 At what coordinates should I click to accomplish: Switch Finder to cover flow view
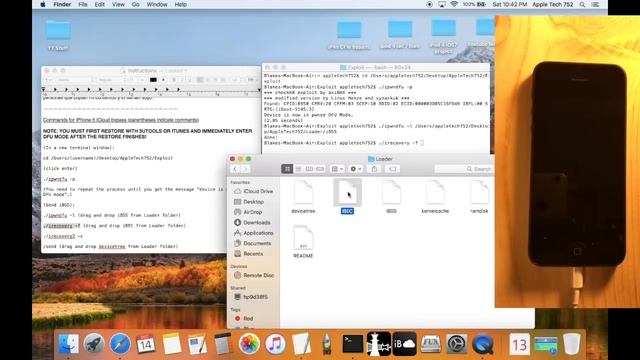pyautogui.click(x=320, y=169)
